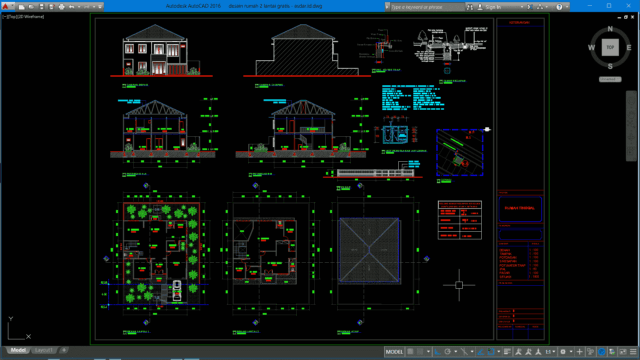Click the UCS icon in the drawing corner

[x=19, y=329]
